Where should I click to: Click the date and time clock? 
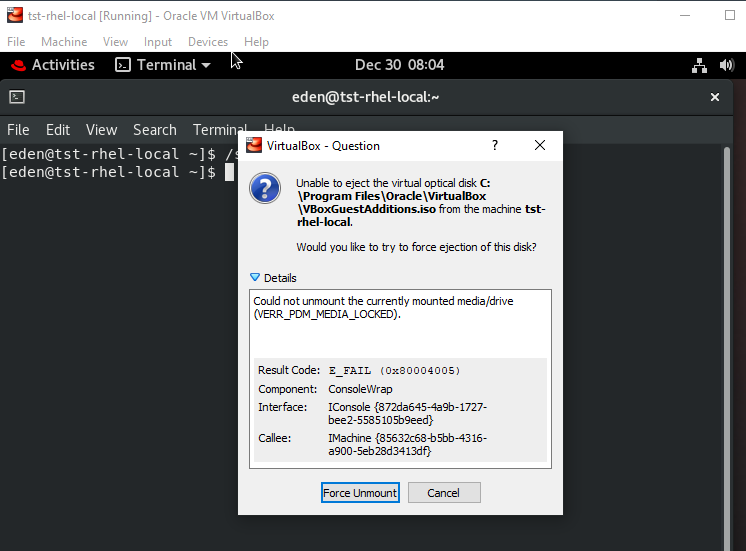tap(400, 65)
